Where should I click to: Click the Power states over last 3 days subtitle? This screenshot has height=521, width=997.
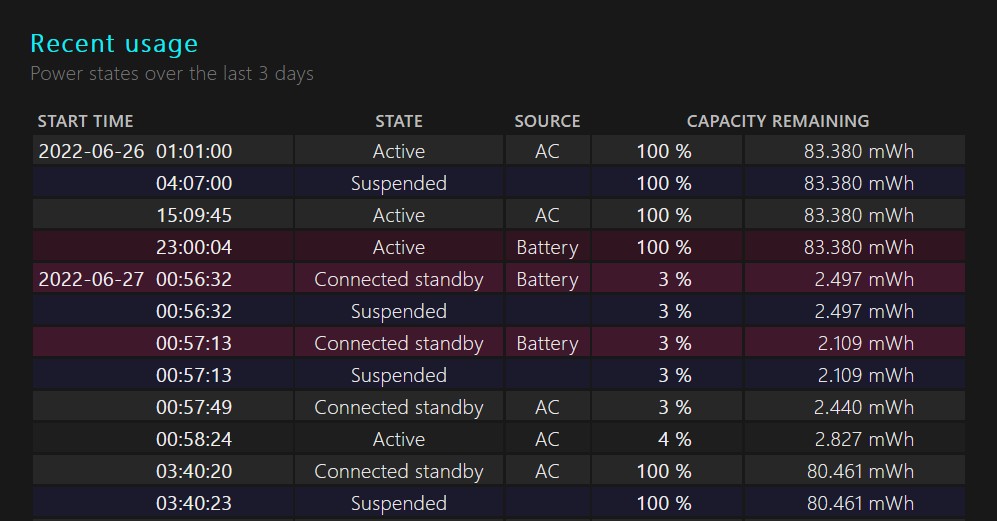point(172,74)
